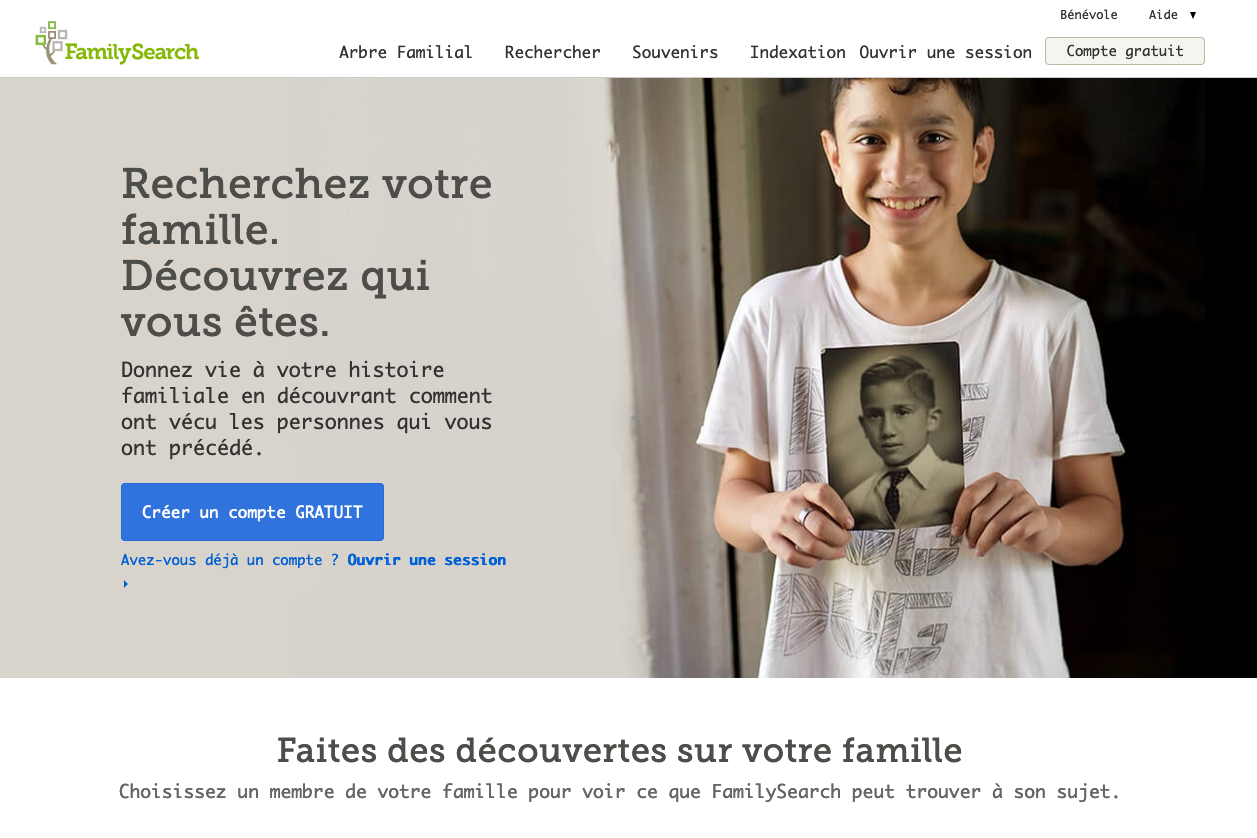Click the heading 'Recherchez votre famille'

(306, 206)
